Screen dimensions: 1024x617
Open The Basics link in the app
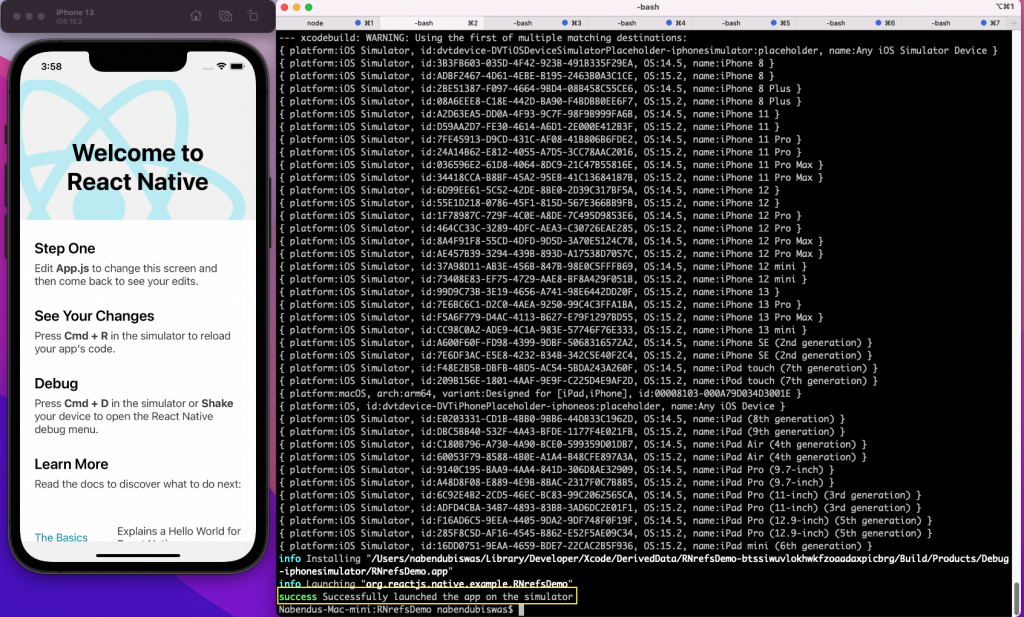point(61,537)
